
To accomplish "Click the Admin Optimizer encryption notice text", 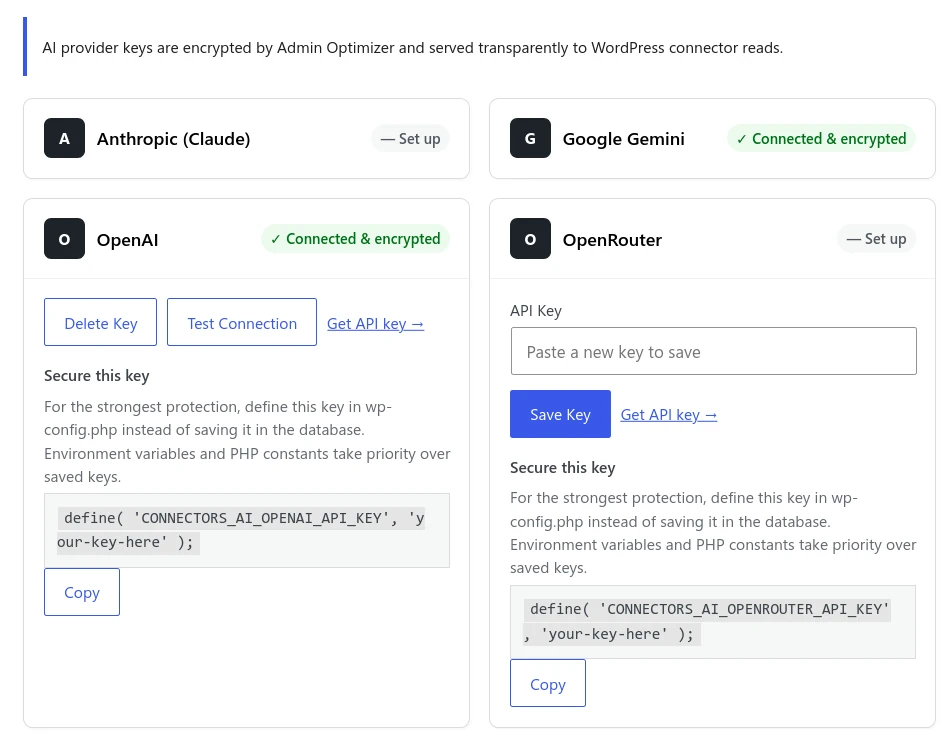I will 413,48.
